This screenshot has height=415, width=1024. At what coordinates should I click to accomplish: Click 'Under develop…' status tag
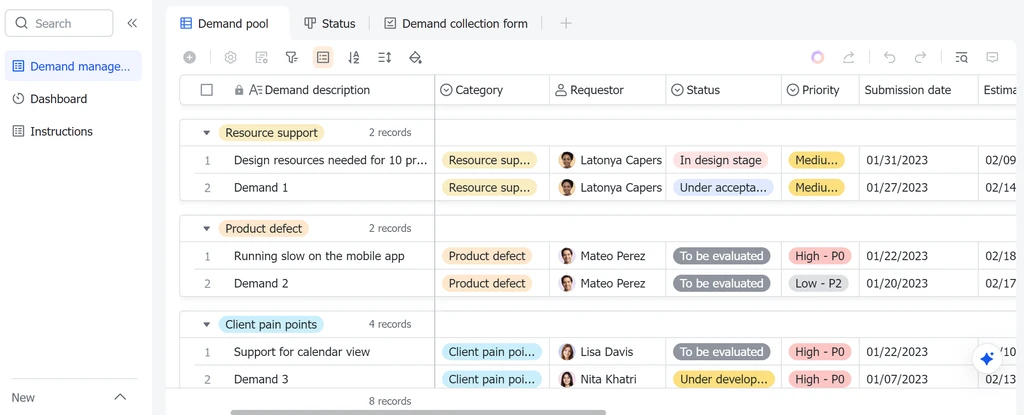tap(724, 379)
